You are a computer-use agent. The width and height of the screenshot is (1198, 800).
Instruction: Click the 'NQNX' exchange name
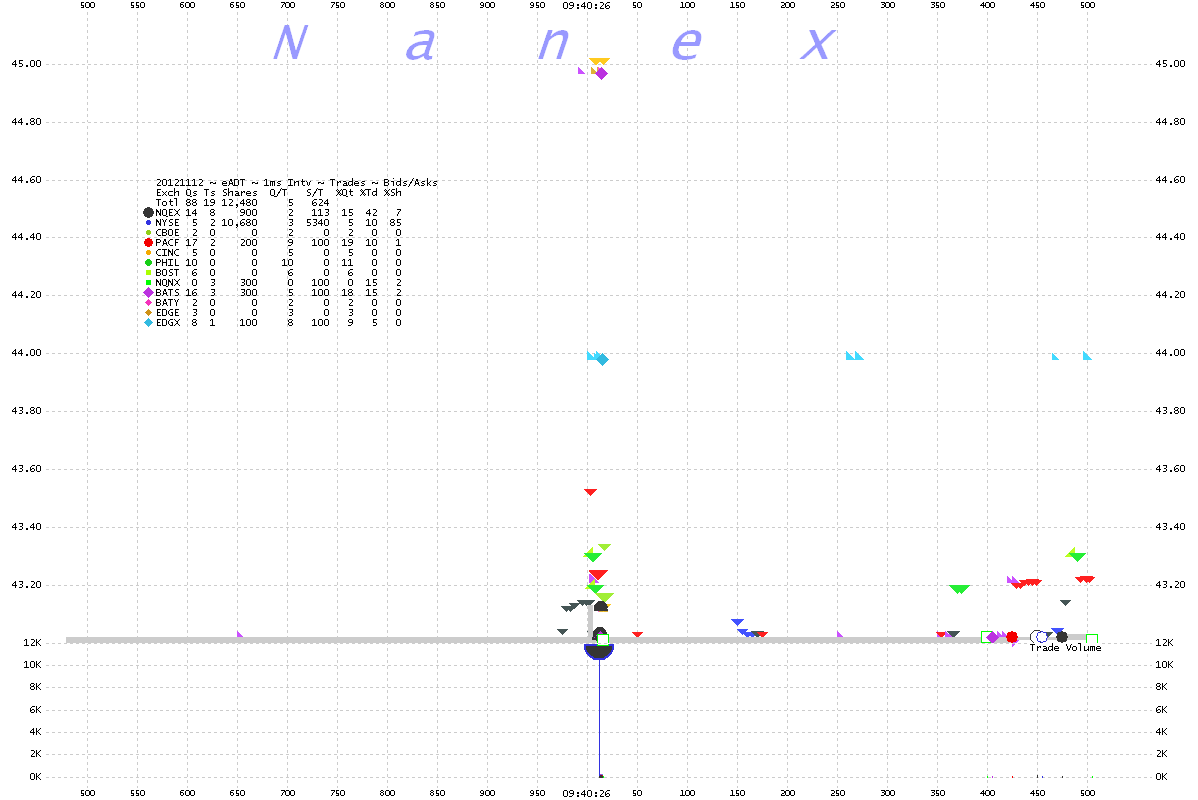[x=167, y=283]
